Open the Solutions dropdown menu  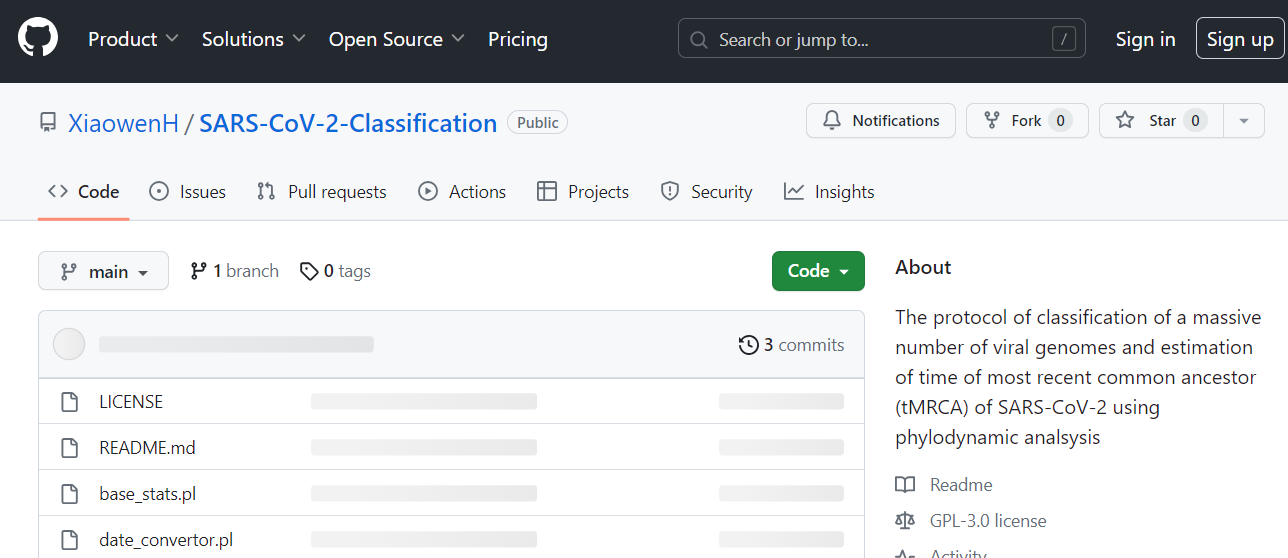[x=255, y=39]
